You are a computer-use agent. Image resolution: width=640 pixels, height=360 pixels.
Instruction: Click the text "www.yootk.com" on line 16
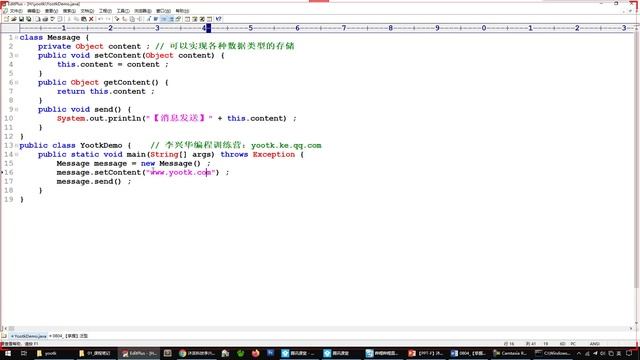[x=180, y=172]
